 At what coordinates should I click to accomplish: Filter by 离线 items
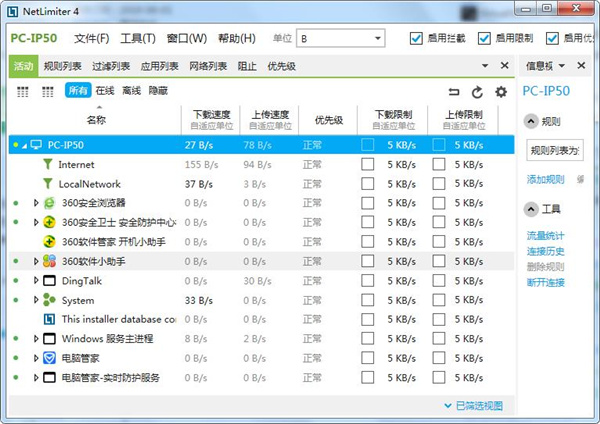pos(132,91)
